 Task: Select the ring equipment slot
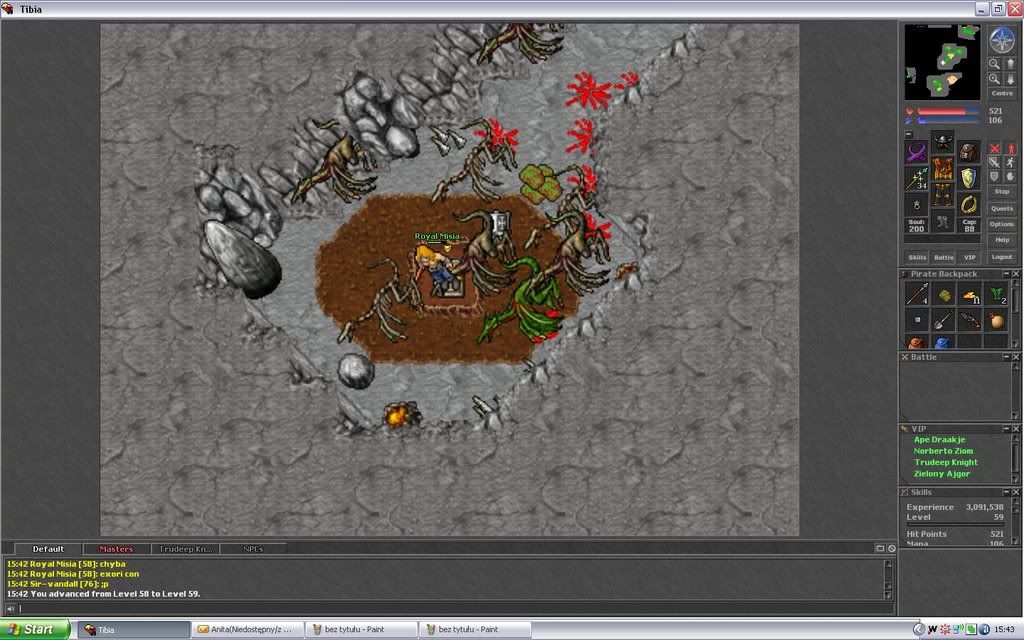[x=916, y=206]
